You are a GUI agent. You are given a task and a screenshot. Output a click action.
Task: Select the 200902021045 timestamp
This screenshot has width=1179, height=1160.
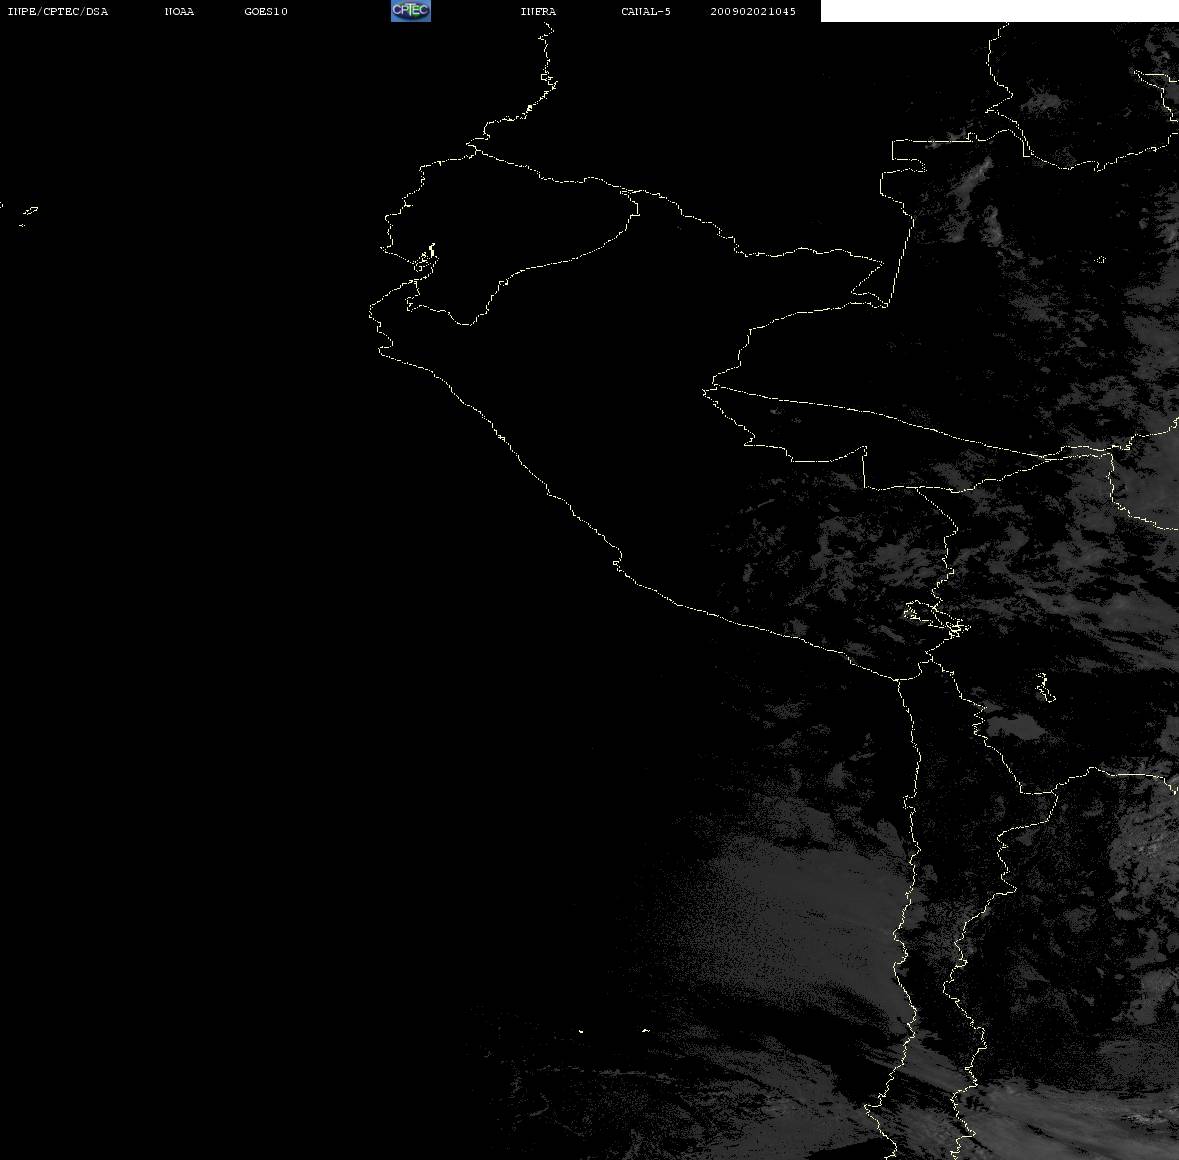(753, 11)
